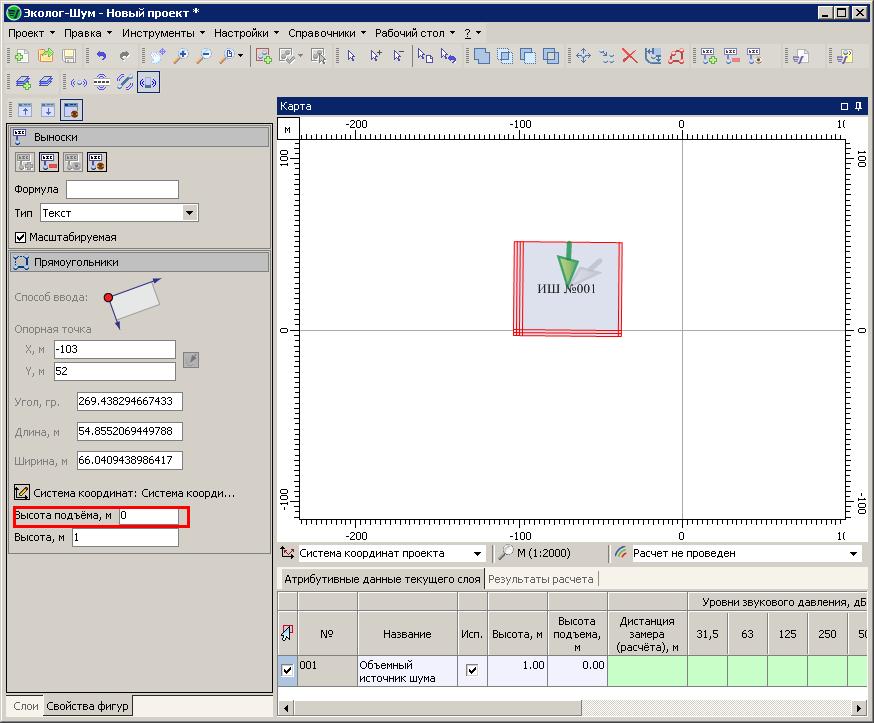
Task: Switch to the Слои tab
Action: tap(25, 706)
